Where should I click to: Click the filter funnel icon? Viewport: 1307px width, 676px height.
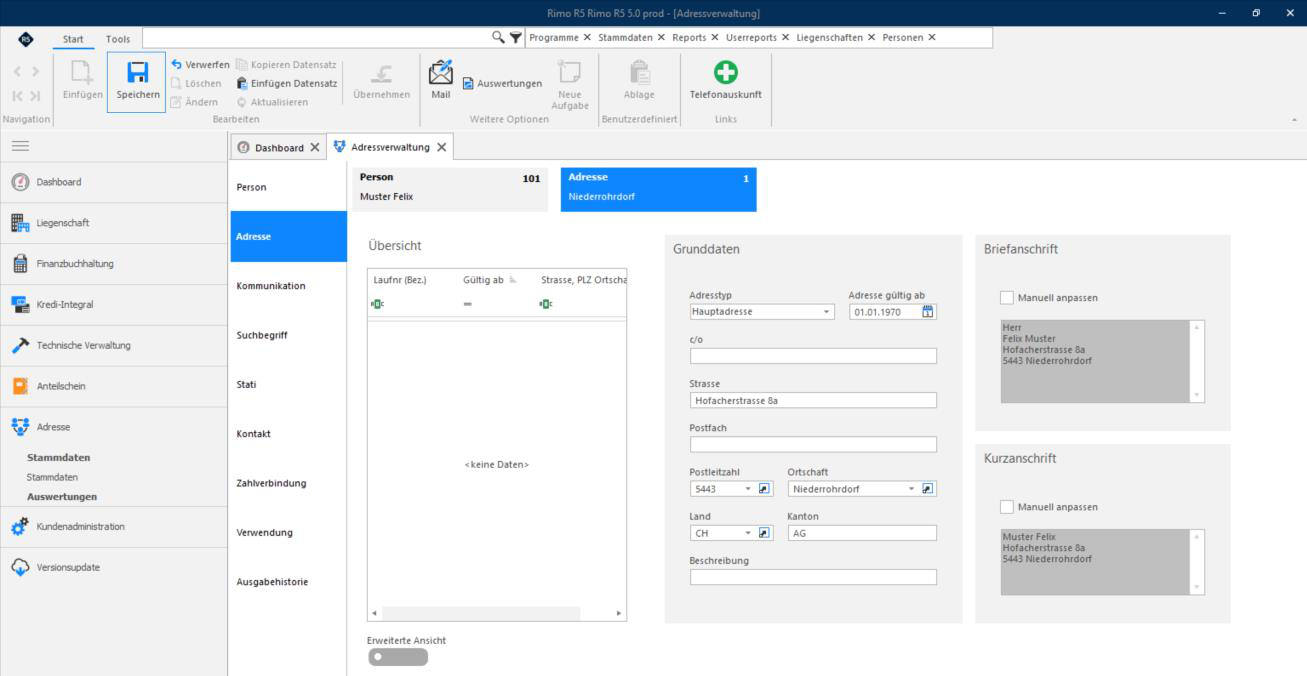[517, 37]
